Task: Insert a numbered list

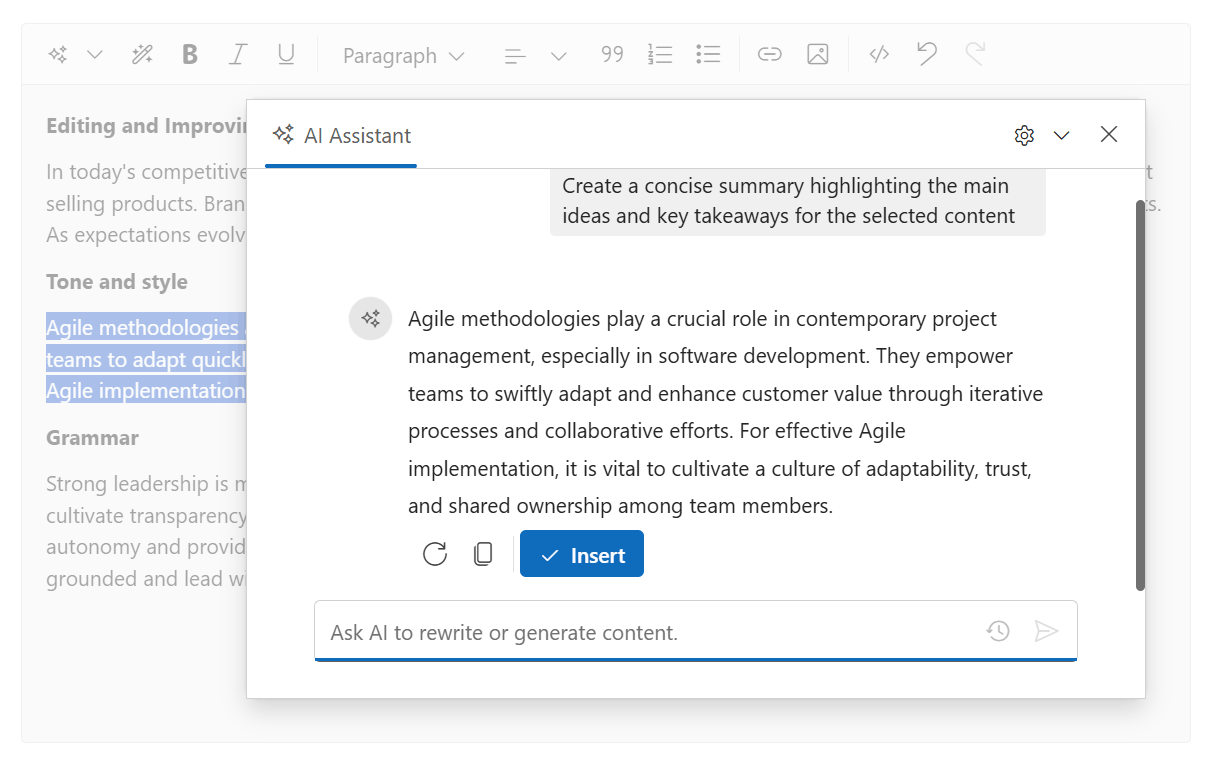Action: point(660,55)
